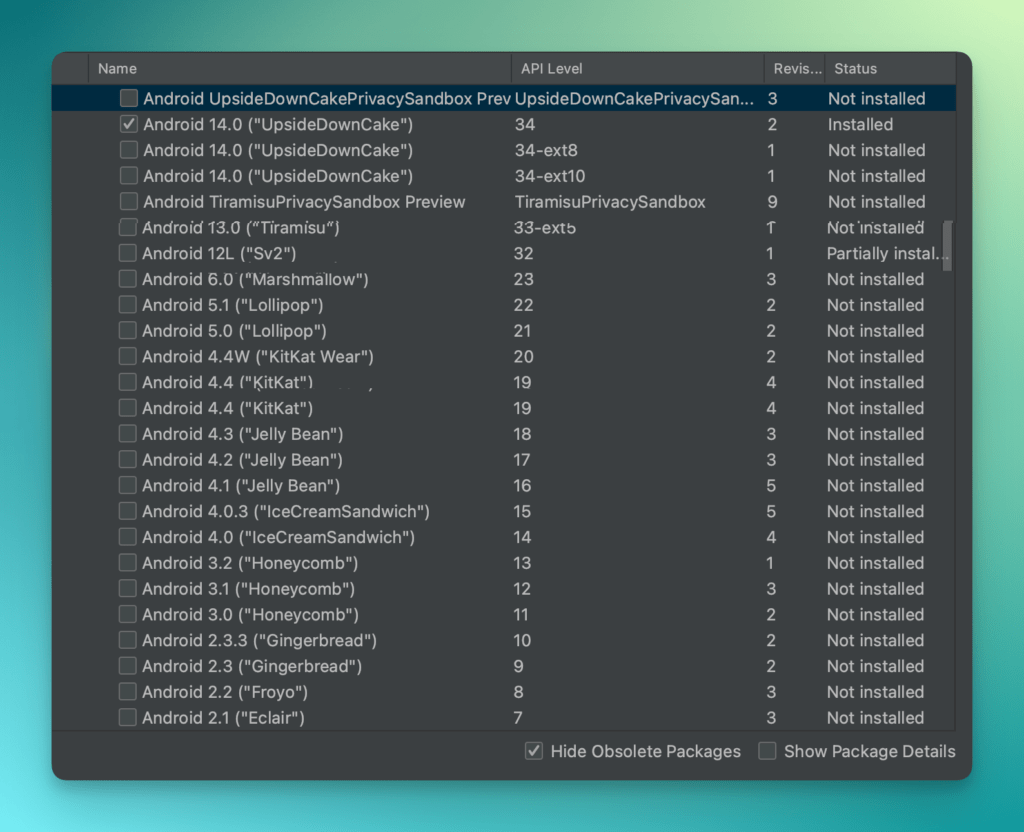Click Not installed status for Marshmallow row
This screenshot has width=1024, height=832.
[x=875, y=280]
